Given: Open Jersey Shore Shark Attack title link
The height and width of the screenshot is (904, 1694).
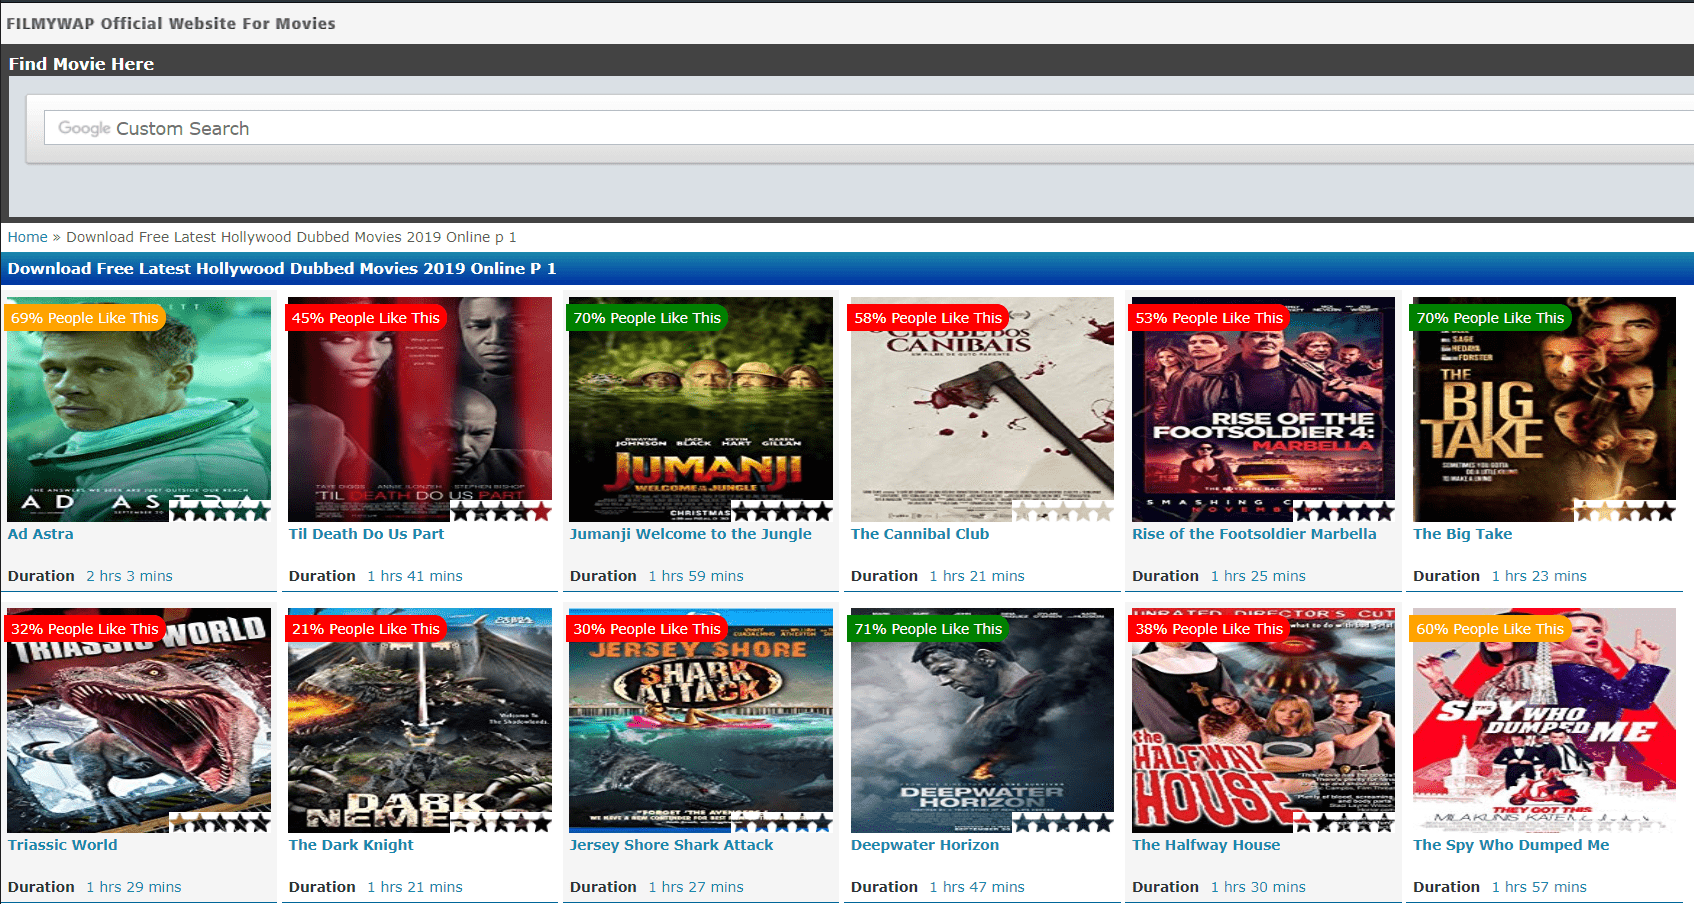Looking at the screenshot, I should [671, 845].
